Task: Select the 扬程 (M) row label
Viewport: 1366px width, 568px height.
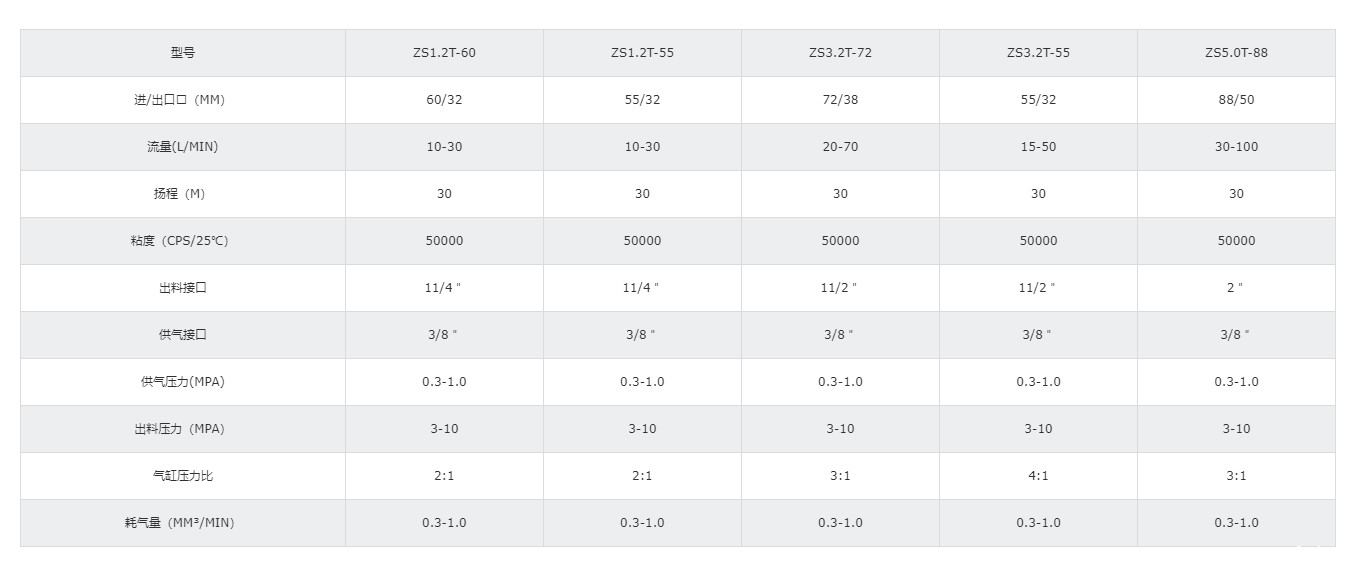Action: pyautogui.click(x=183, y=194)
